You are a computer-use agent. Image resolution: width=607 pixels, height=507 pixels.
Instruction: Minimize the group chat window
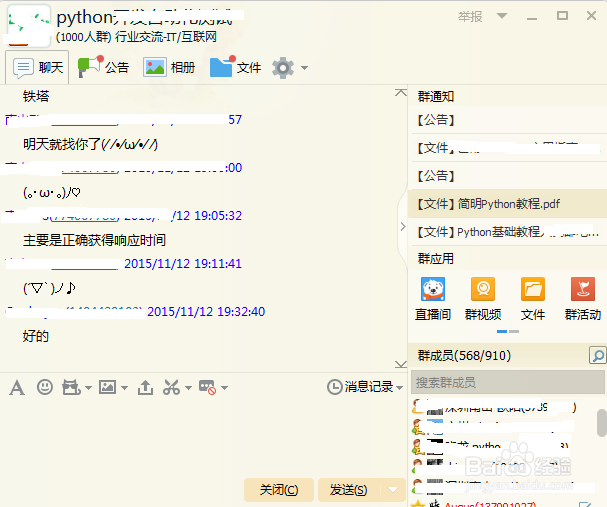pyautogui.click(x=532, y=17)
